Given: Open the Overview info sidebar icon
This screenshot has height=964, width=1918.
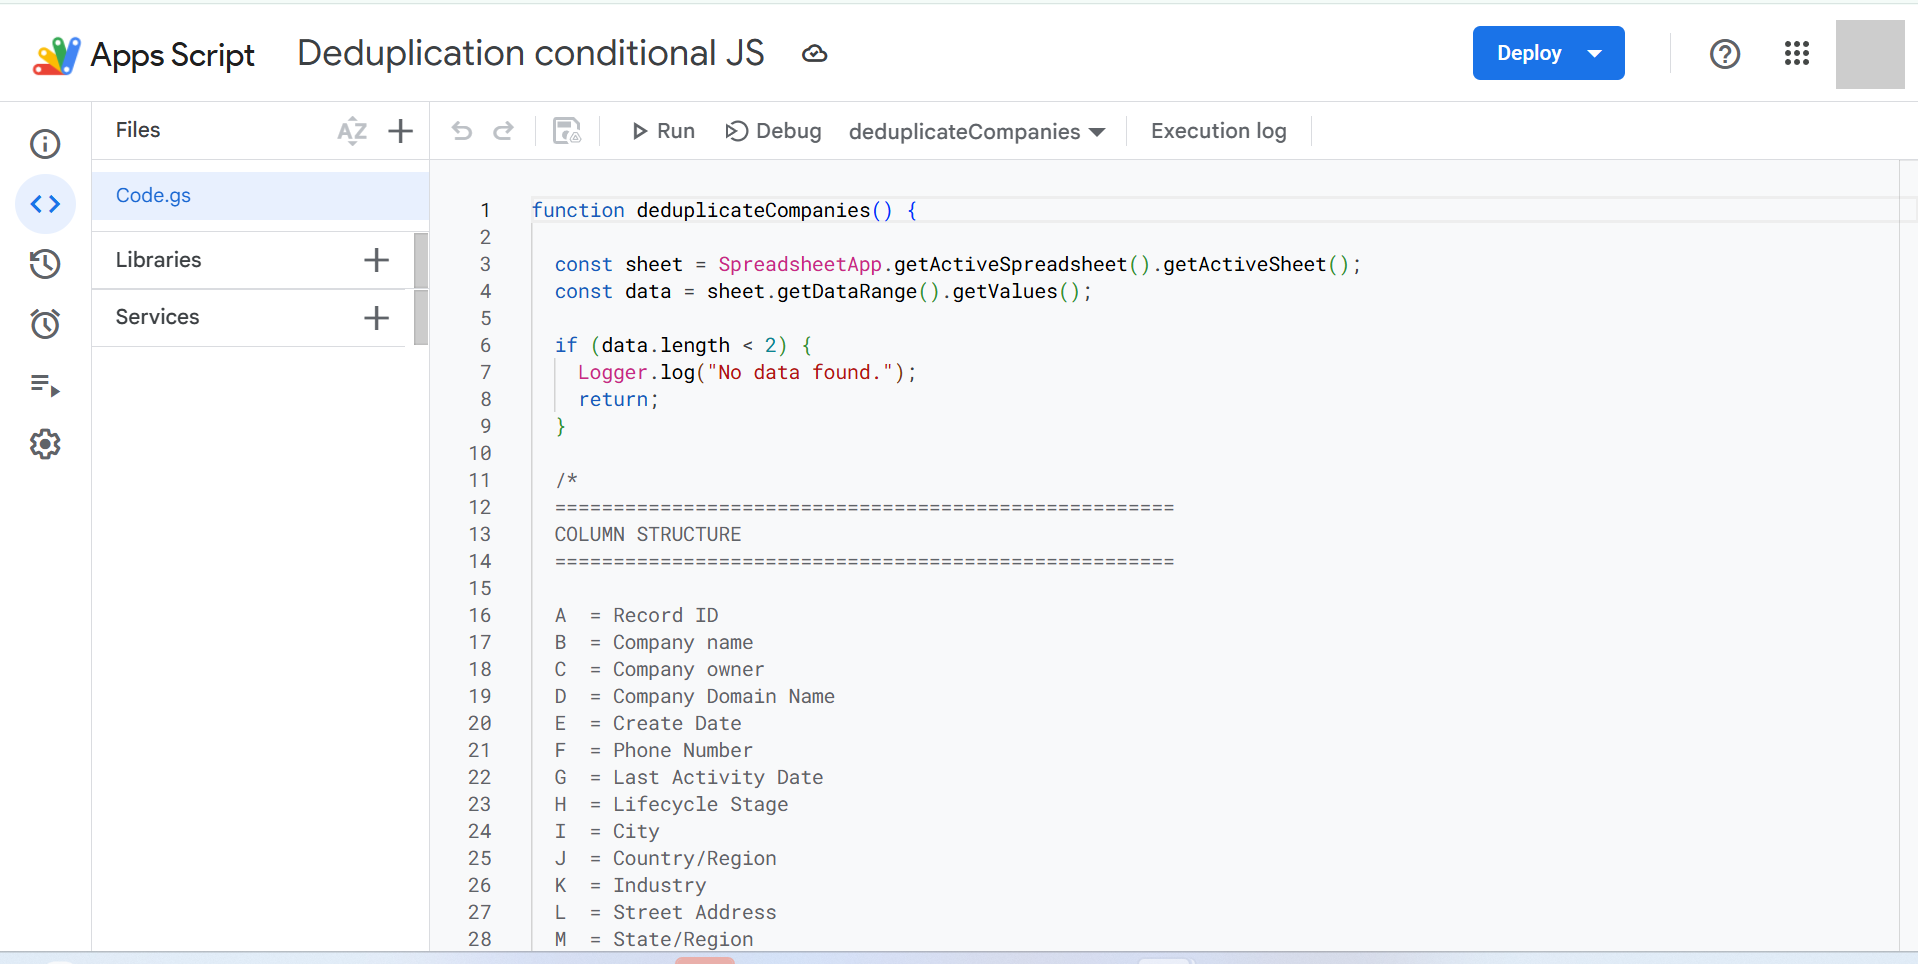Looking at the screenshot, I should 45,144.
